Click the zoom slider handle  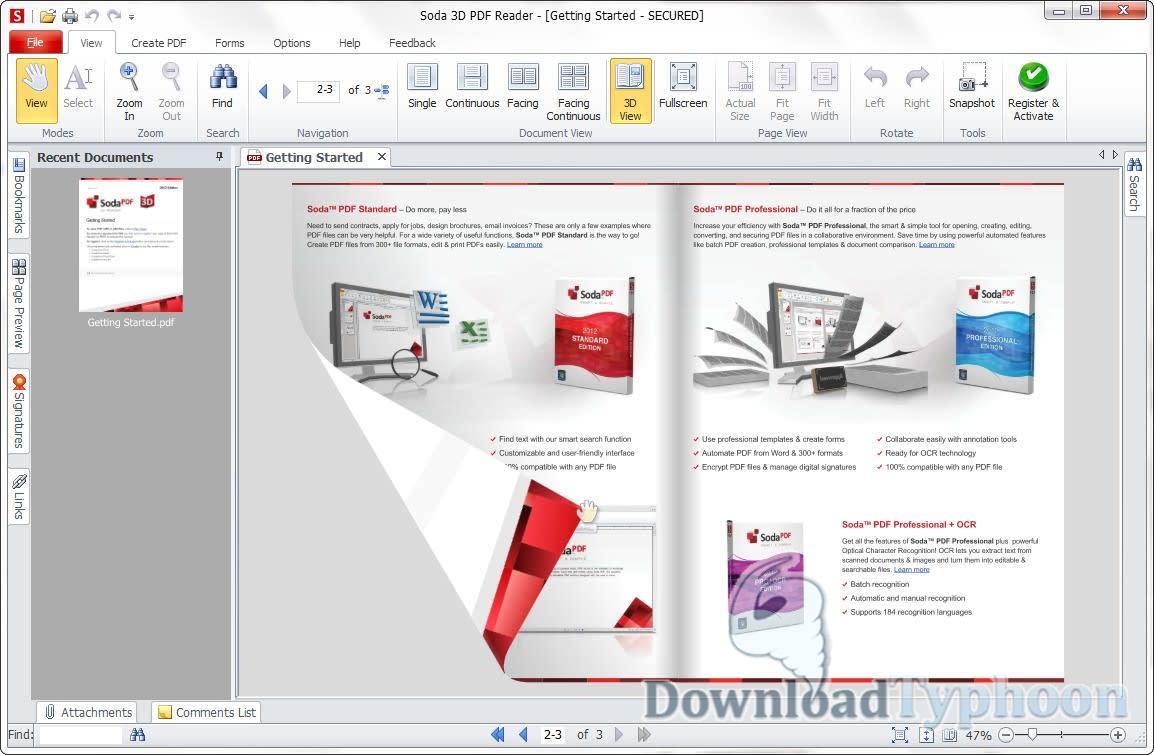point(1032,734)
